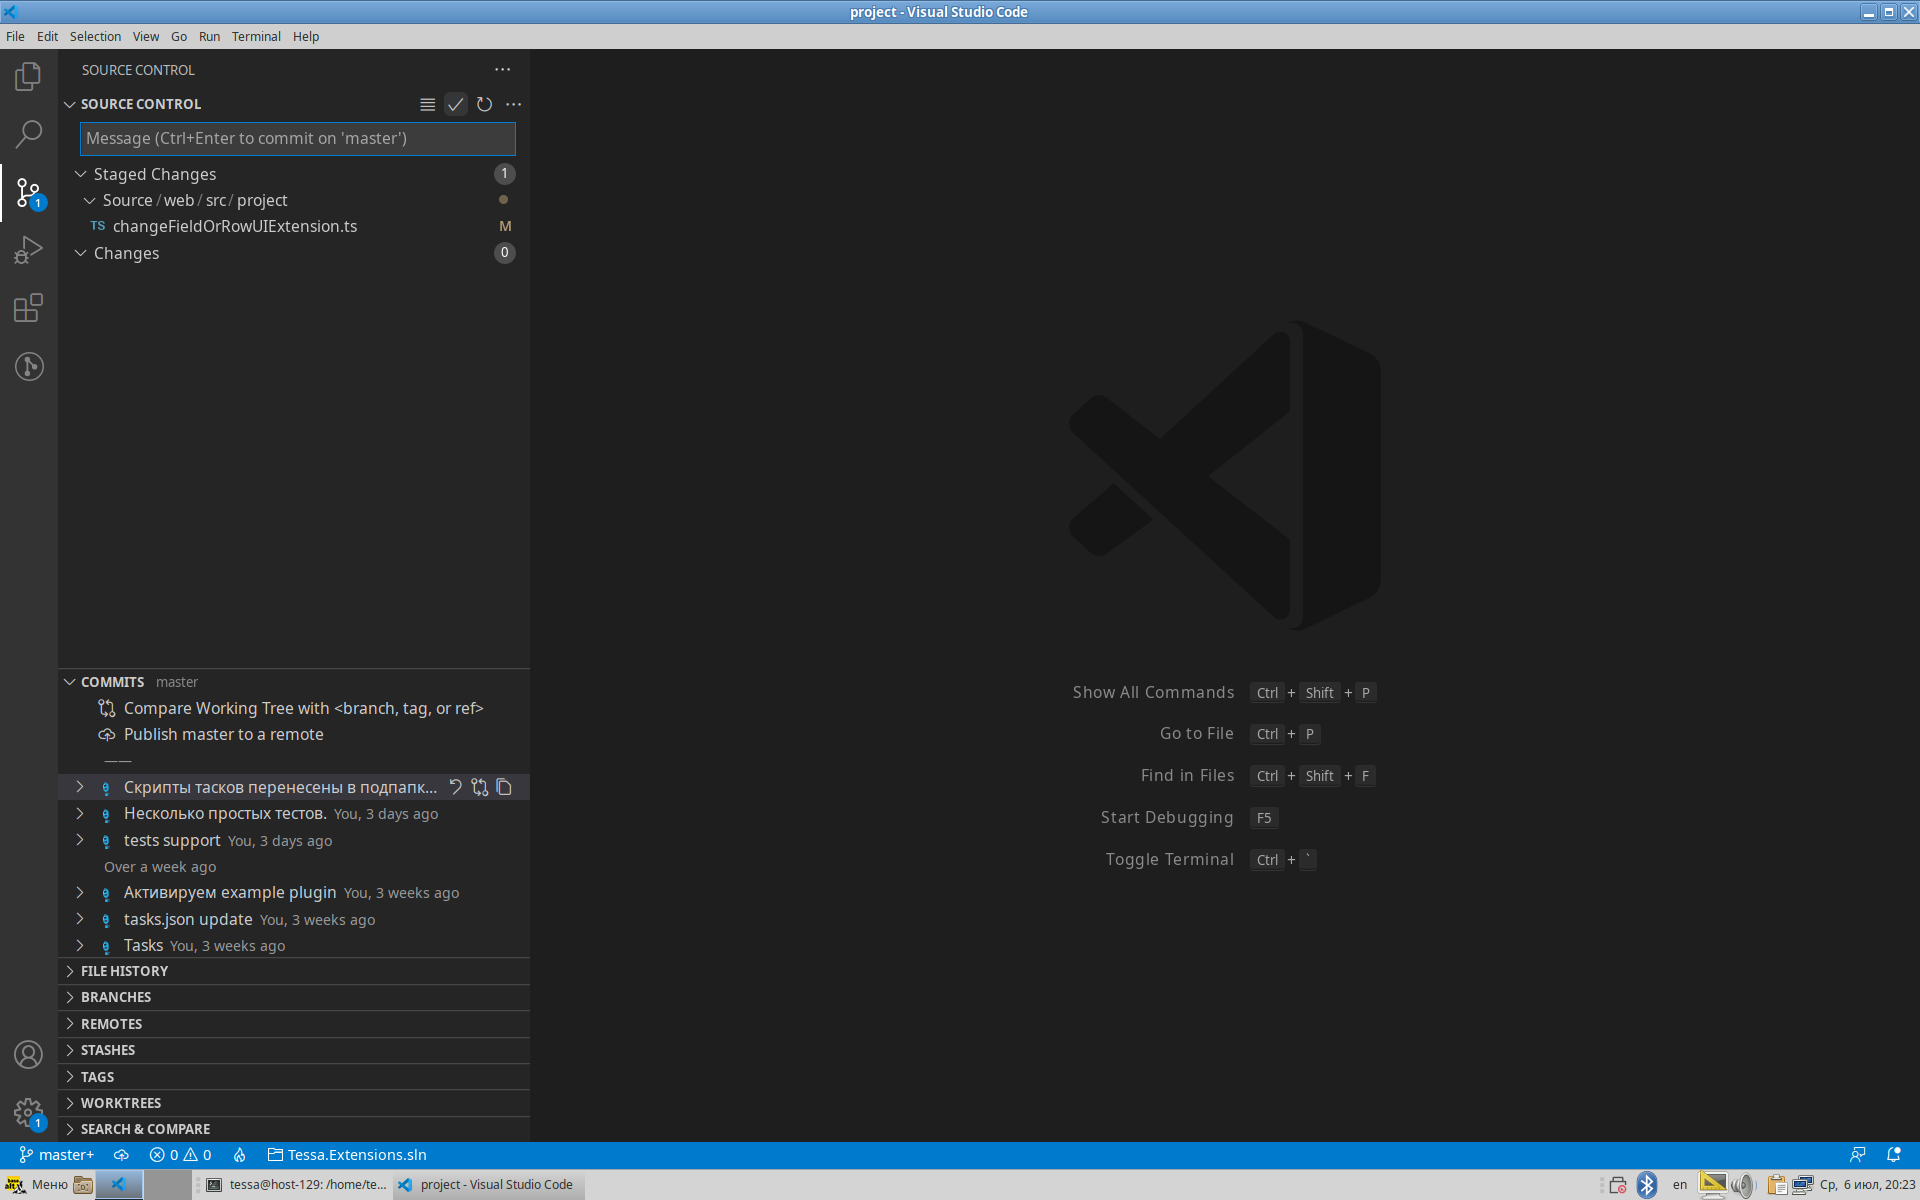
Task: Open the Explorer view in activity bar
Action: click(28, 77)
